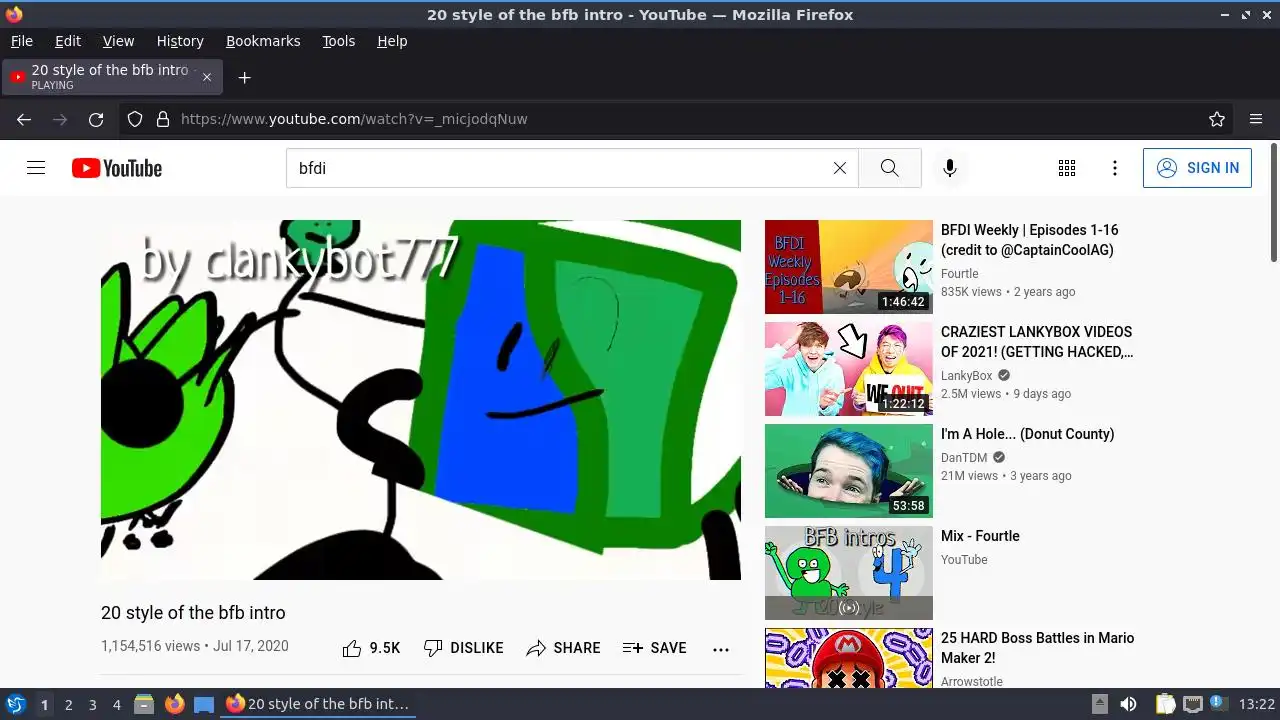This screenshot has height=720, width=1280.
Task: Bookmark this page with the star
Action: click(x=1217, y=119)
